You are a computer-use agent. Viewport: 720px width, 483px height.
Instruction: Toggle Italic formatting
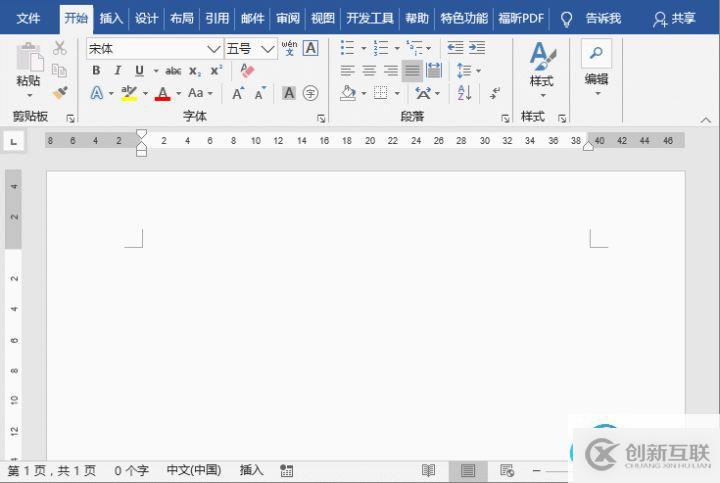[117, 71]
